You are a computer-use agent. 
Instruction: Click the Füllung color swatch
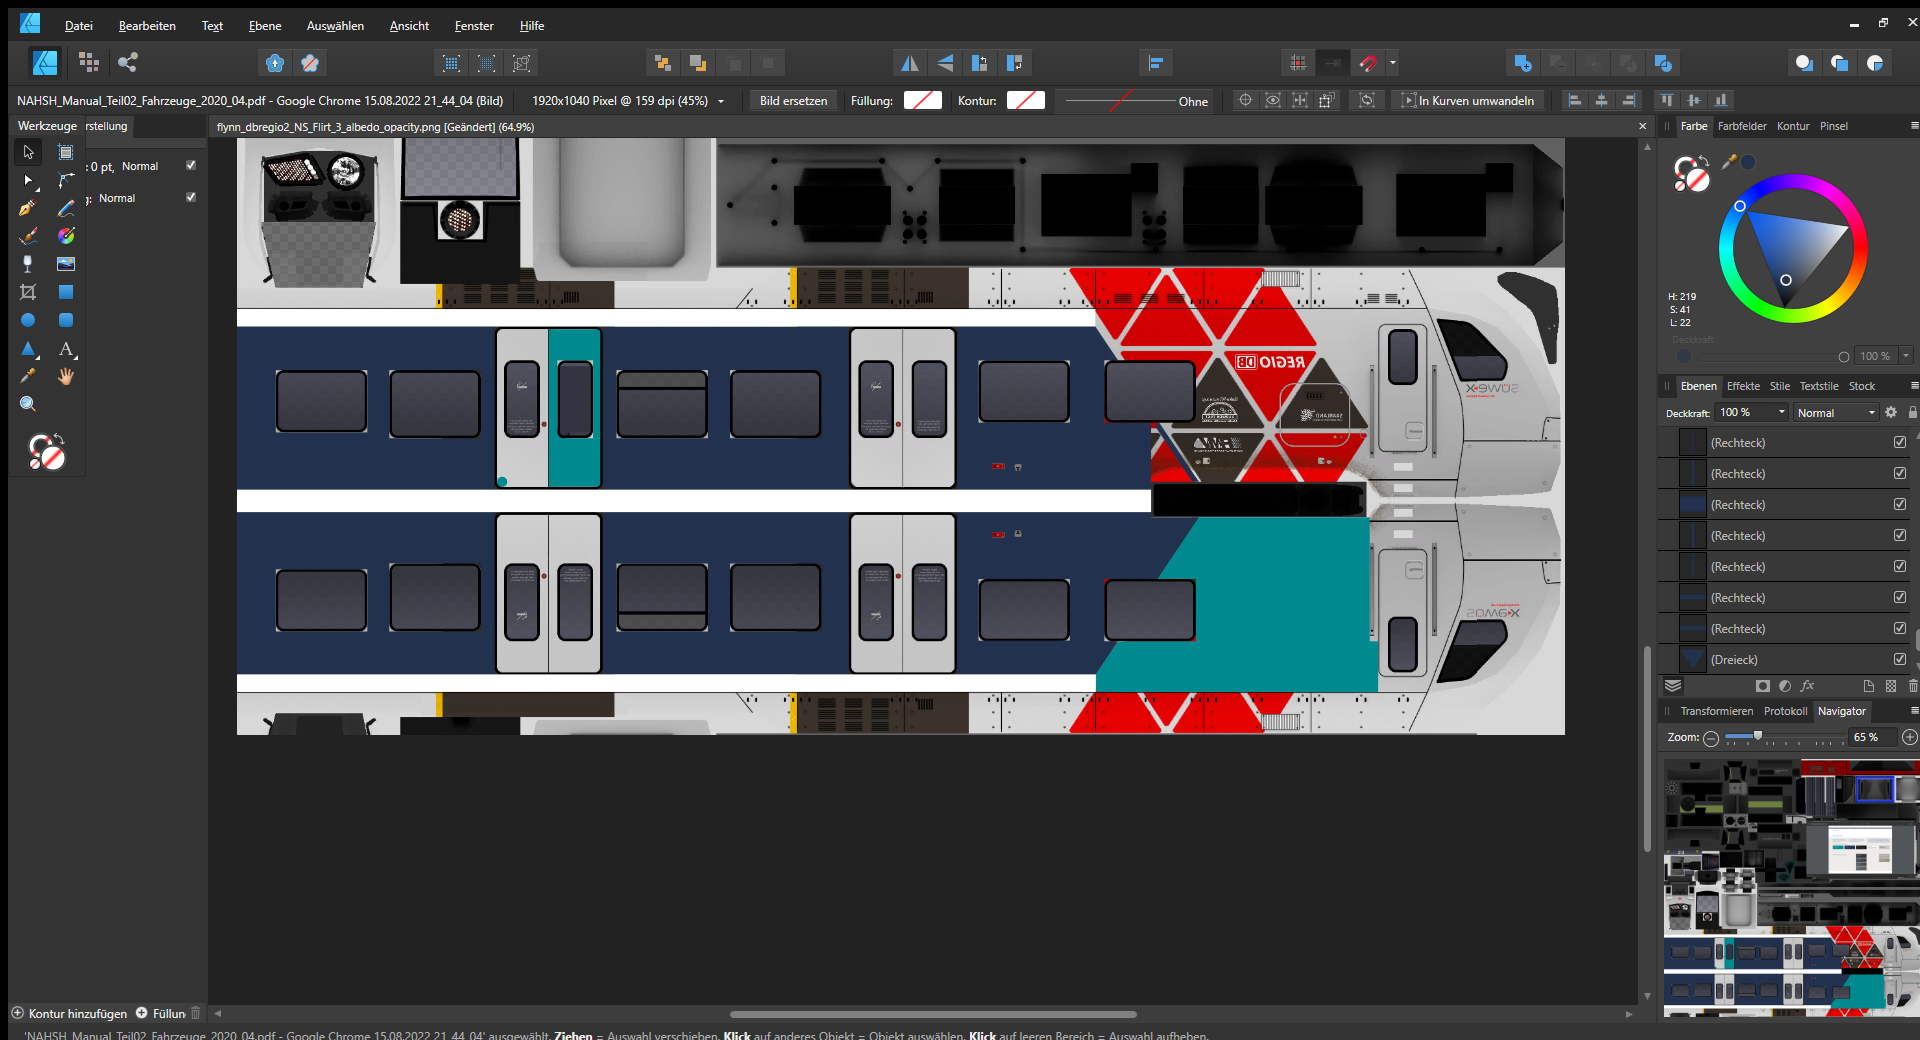[x=923, y=100]
